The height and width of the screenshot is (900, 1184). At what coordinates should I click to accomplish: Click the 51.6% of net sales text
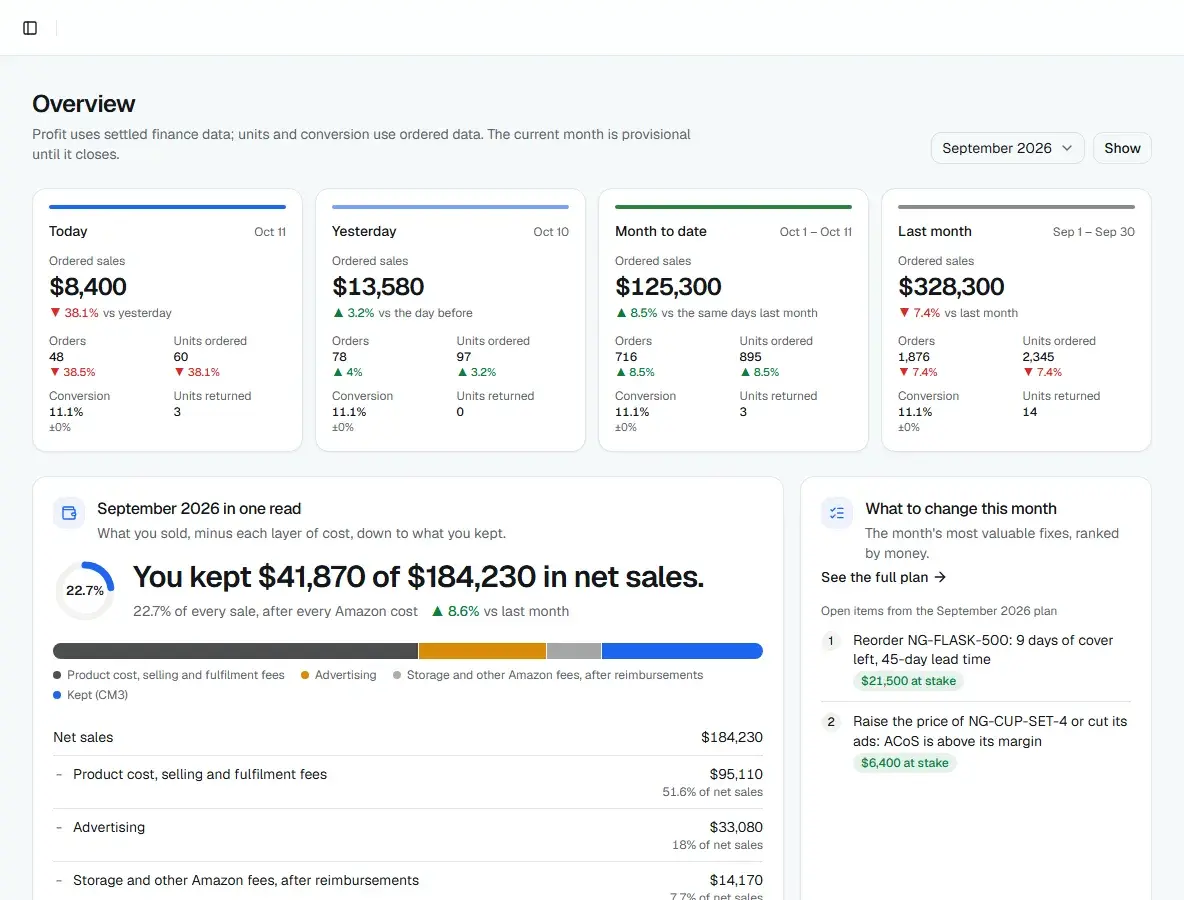[x=712, y=792]
